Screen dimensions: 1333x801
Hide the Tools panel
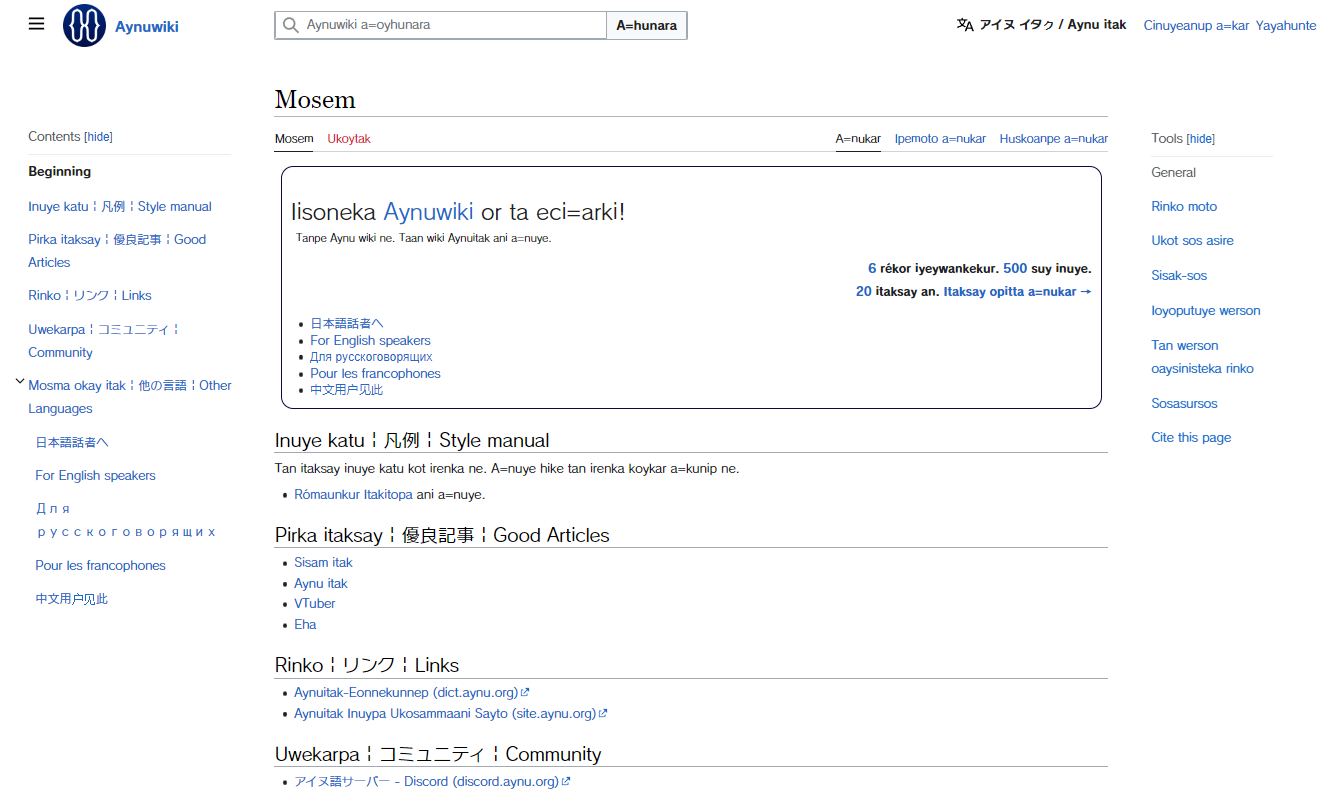point(1200,139)
